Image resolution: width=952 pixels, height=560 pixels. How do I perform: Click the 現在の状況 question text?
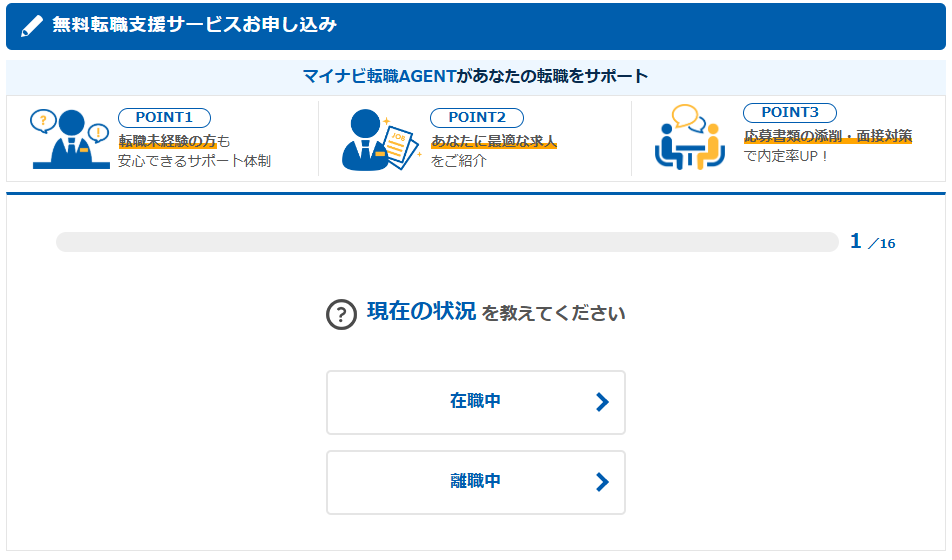421,312
